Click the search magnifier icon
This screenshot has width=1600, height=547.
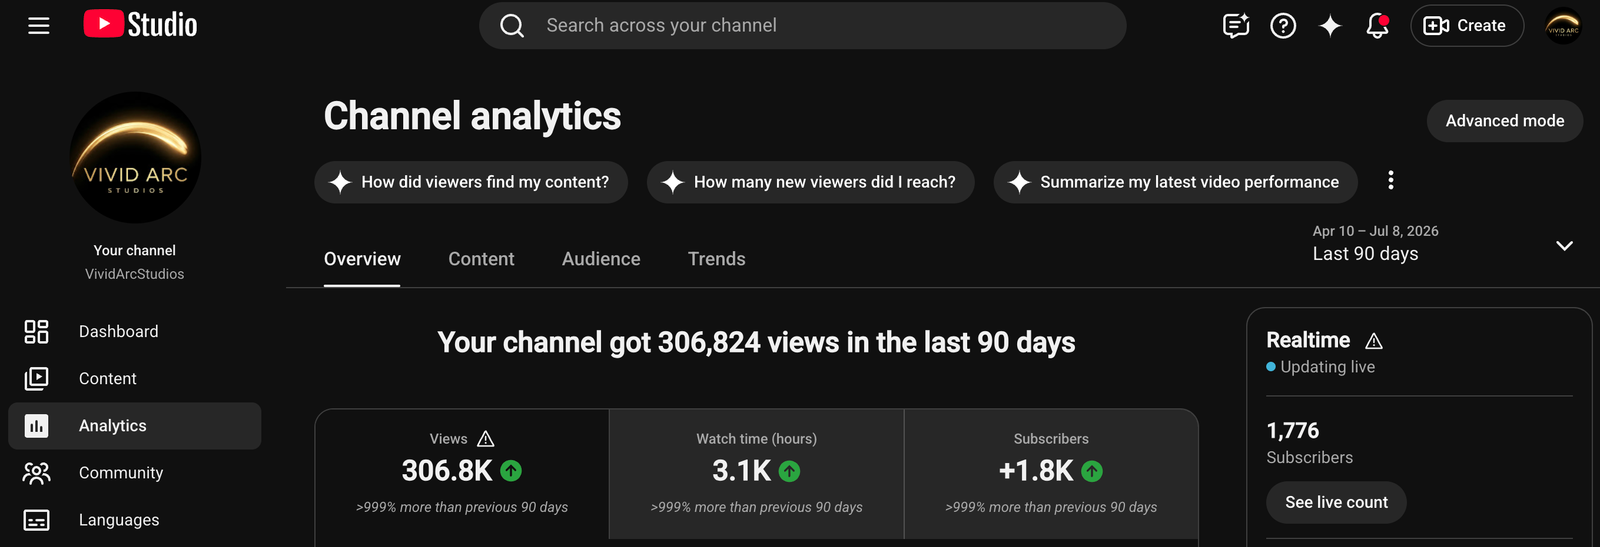point(512,26)
